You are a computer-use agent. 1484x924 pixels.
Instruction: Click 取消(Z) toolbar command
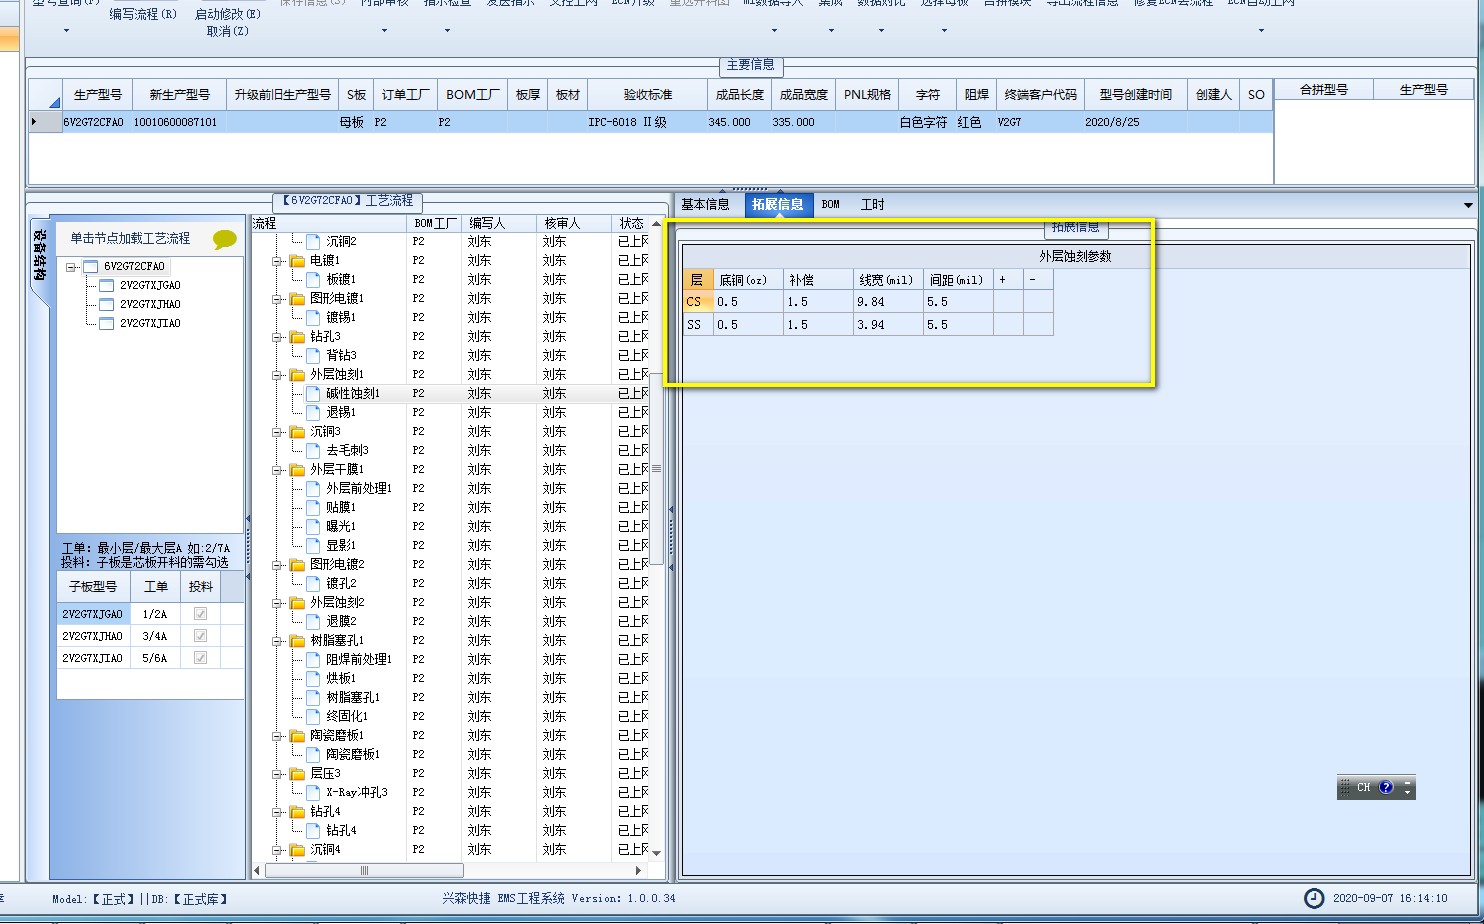click(x=228, y=31)
